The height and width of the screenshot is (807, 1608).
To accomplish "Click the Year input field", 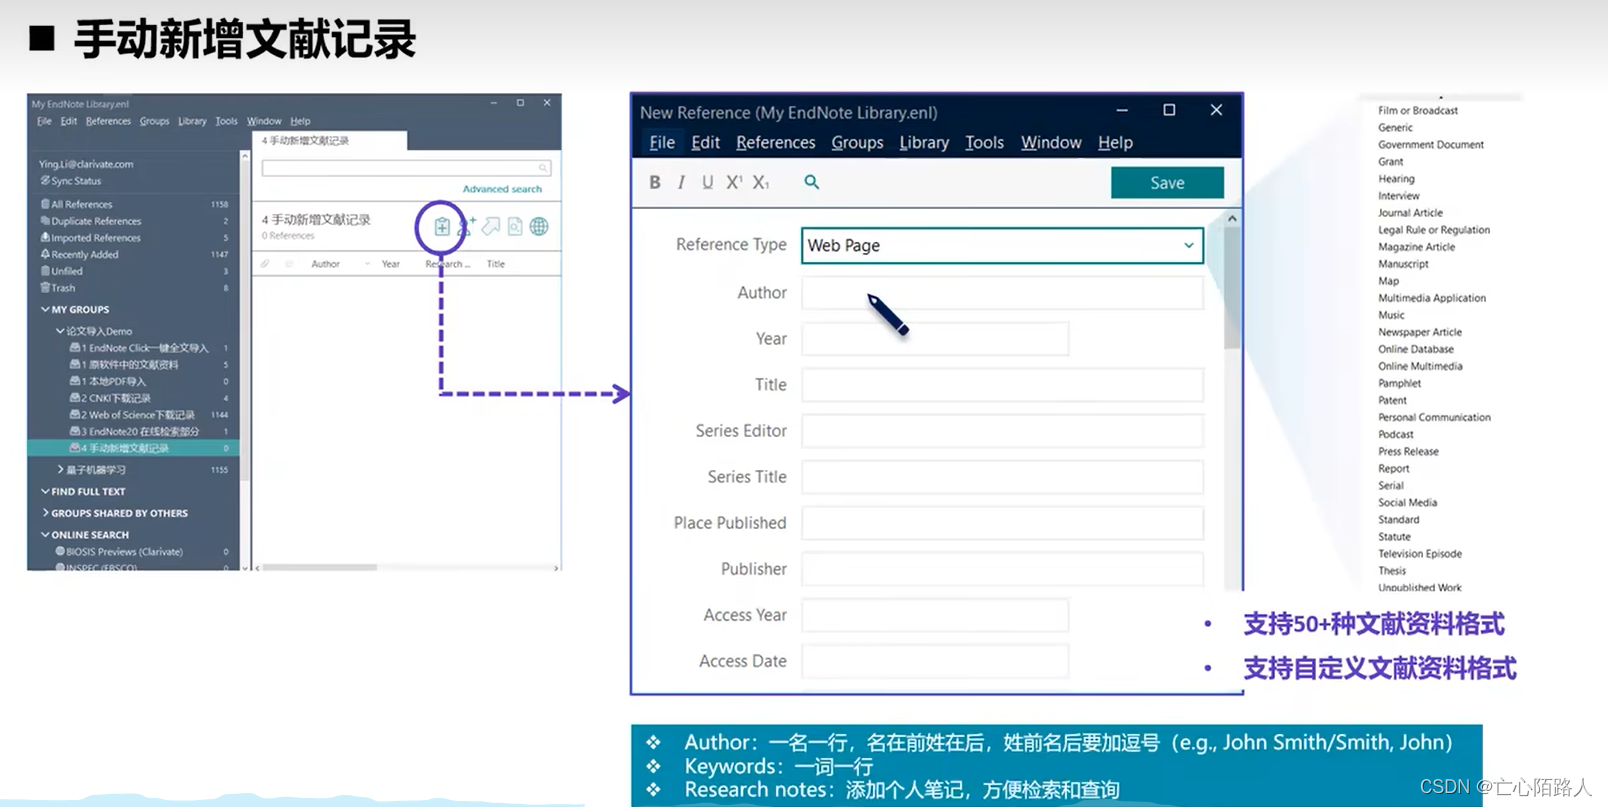I will tap(935, 339).
